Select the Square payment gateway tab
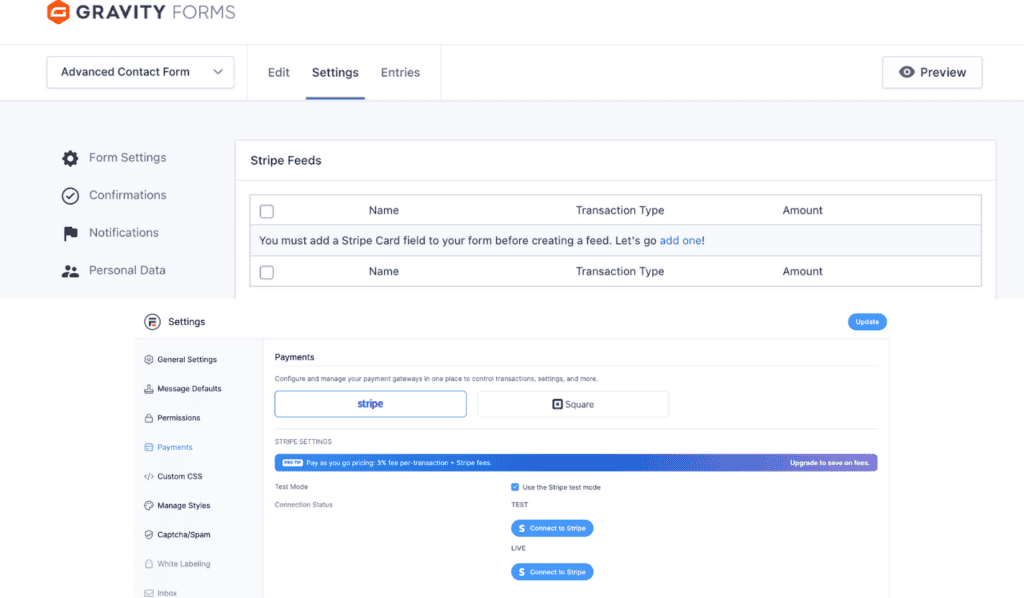Image resolution: width=1024 pixels, height=598 pixels. pos(573,404)
